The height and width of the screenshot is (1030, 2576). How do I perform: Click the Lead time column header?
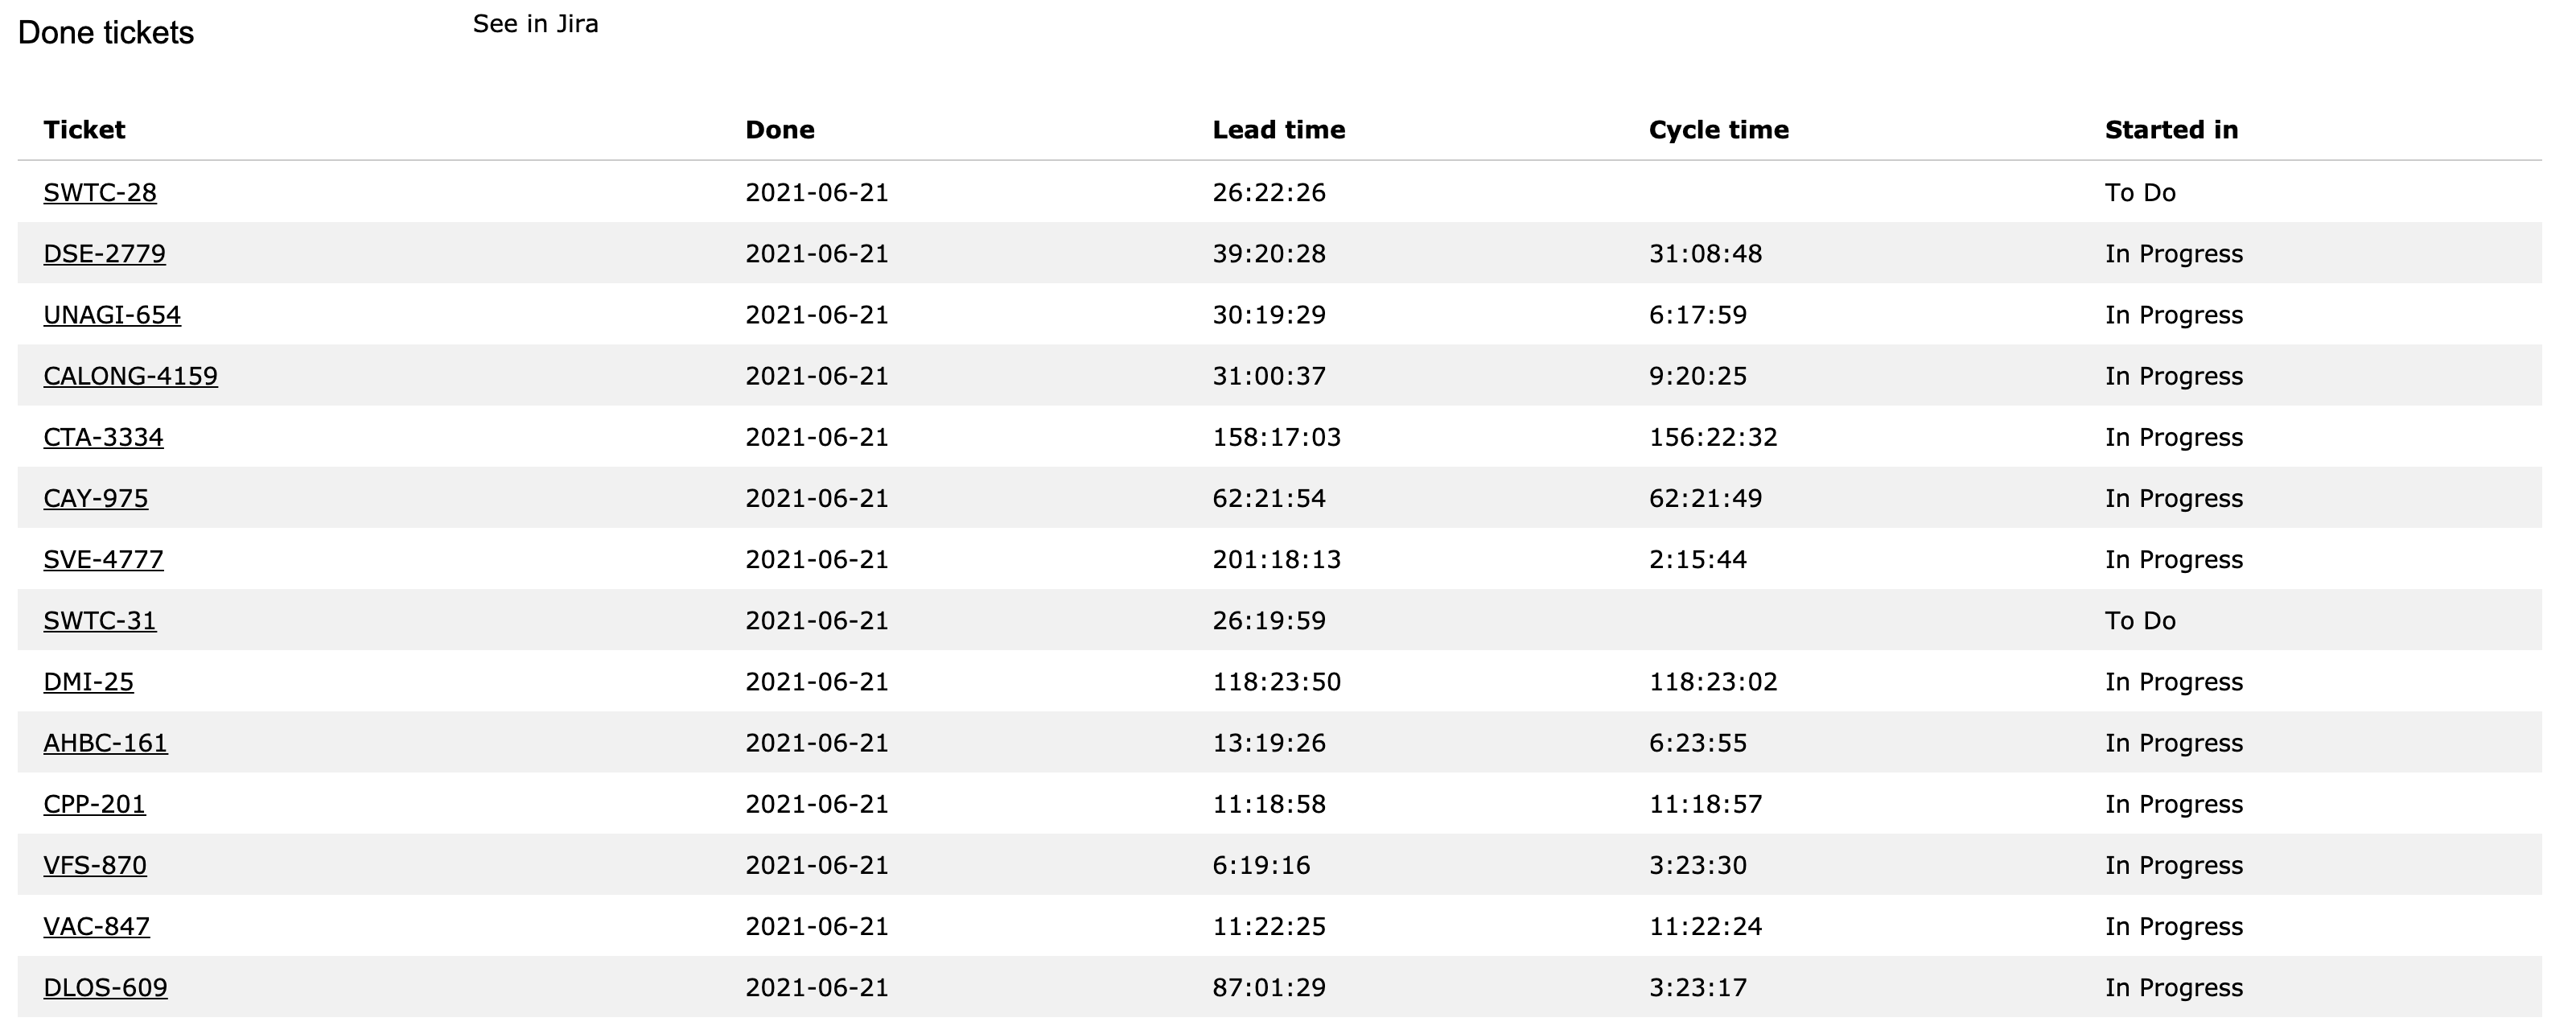(x=1279, y=130)
